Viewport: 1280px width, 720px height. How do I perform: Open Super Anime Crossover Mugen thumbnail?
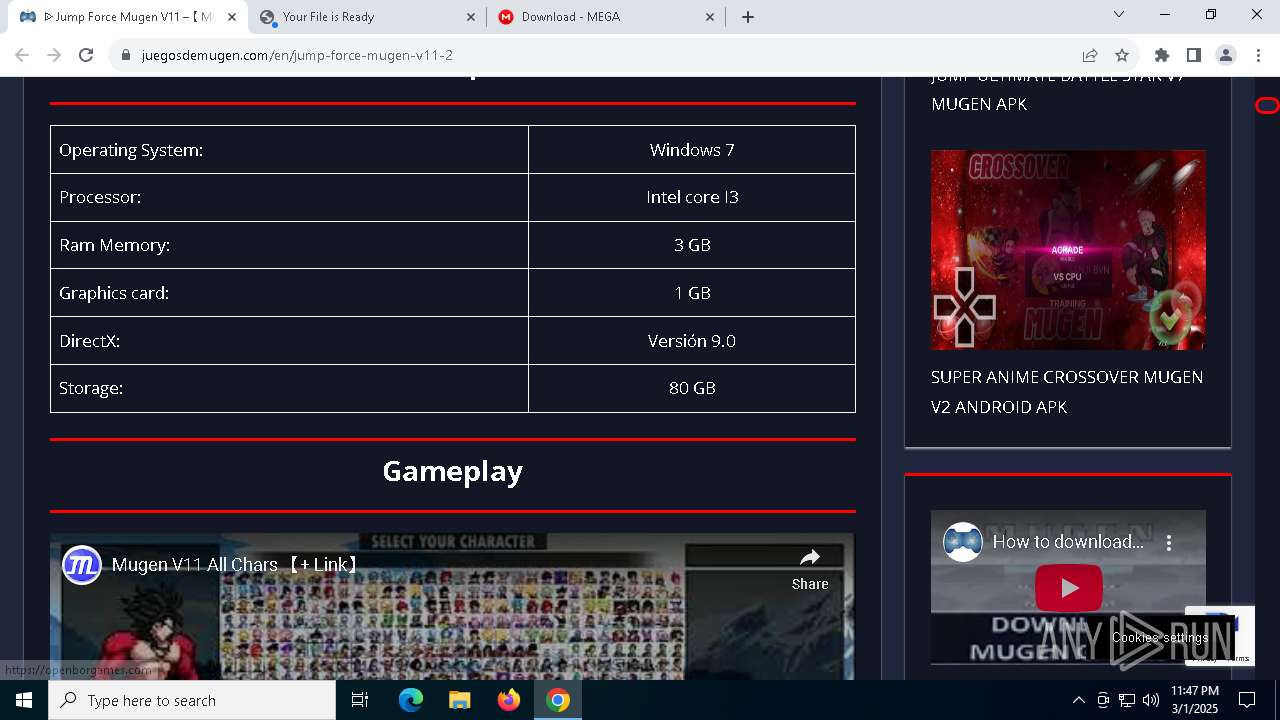1068,250
